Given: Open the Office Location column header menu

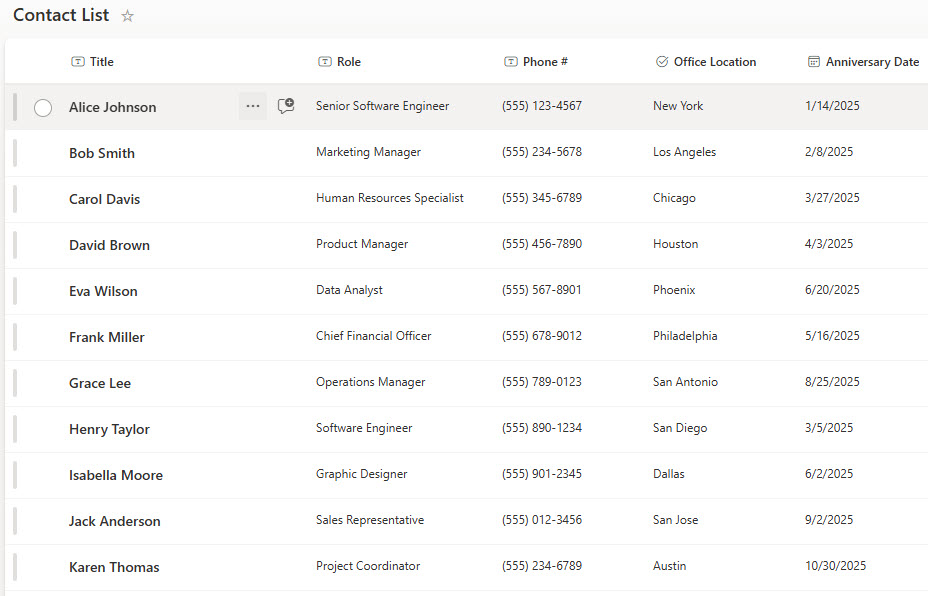Looking at the screenshot, I should tap(714, 62).
